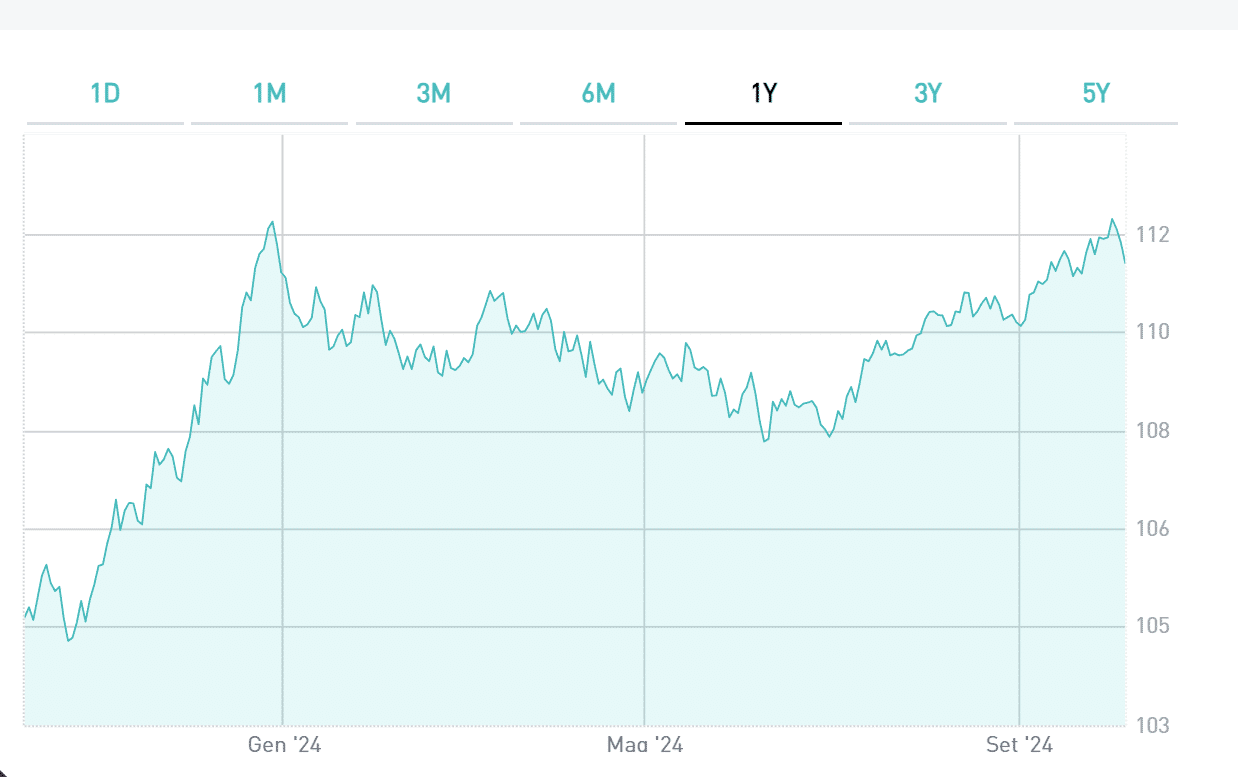Click the chart peak just before Gen '24

click(x=272, y=222)
